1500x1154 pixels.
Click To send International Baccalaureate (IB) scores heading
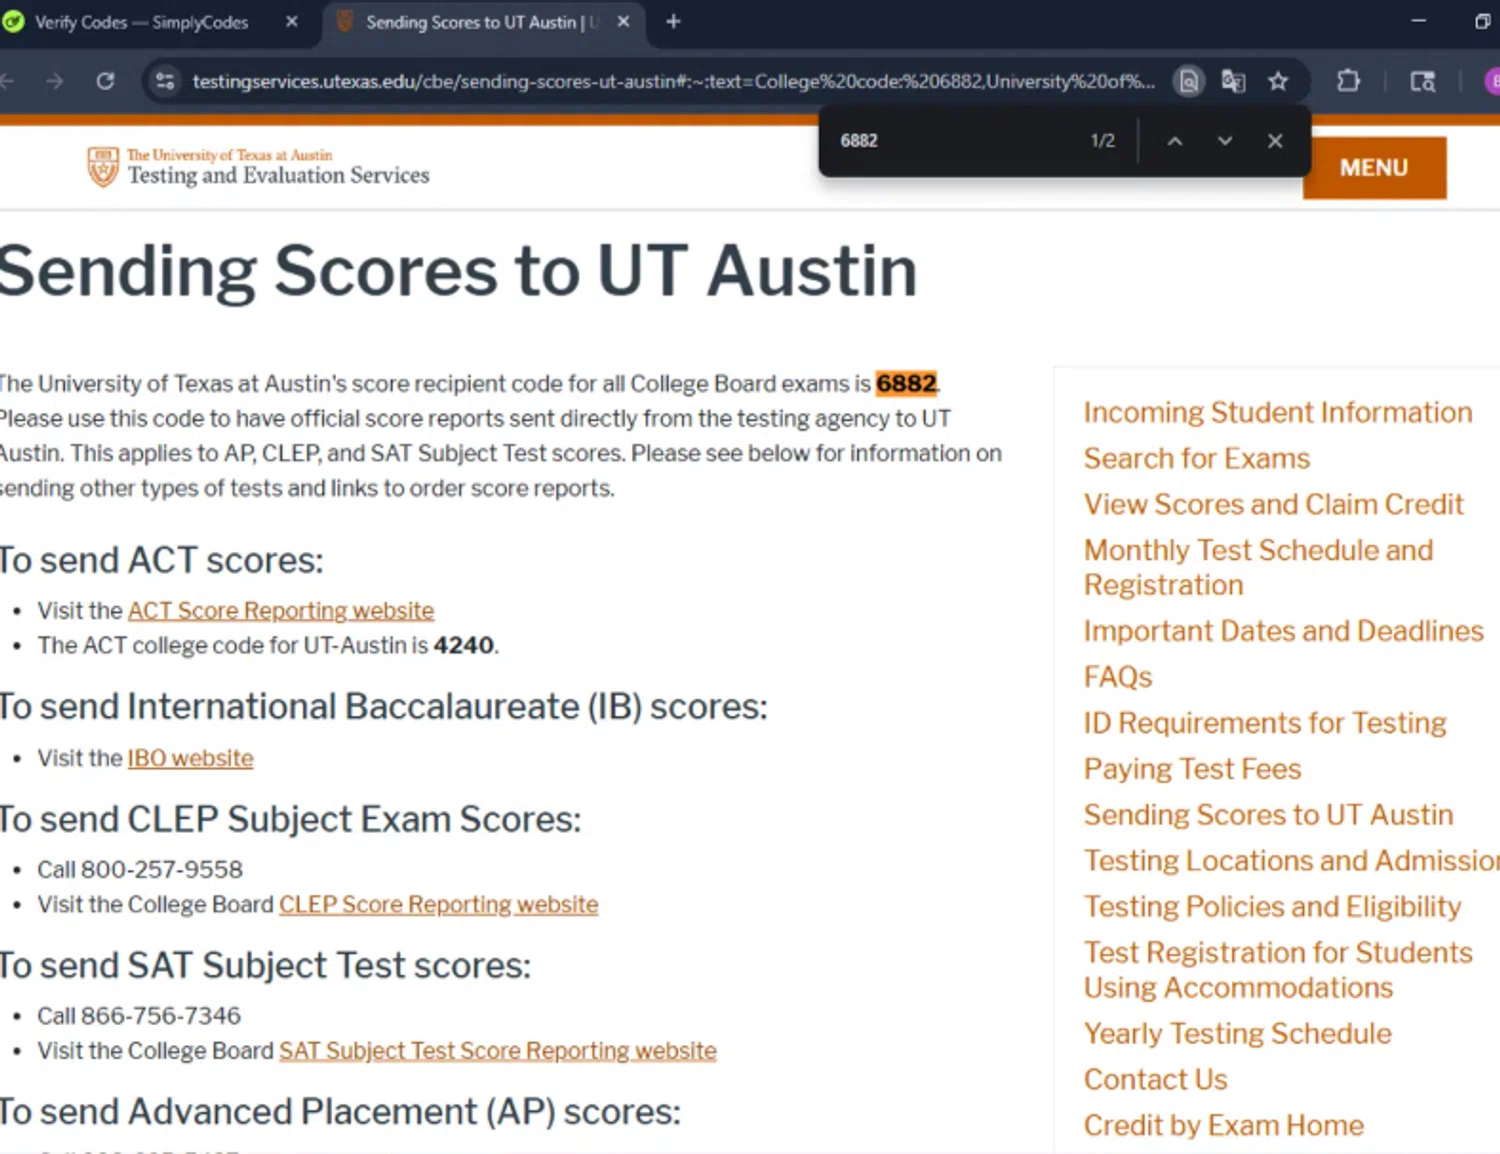[x=383, y=706]
